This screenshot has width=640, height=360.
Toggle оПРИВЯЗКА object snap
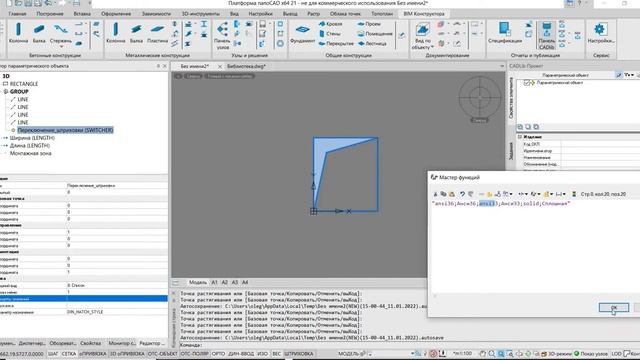coord(93,354)
